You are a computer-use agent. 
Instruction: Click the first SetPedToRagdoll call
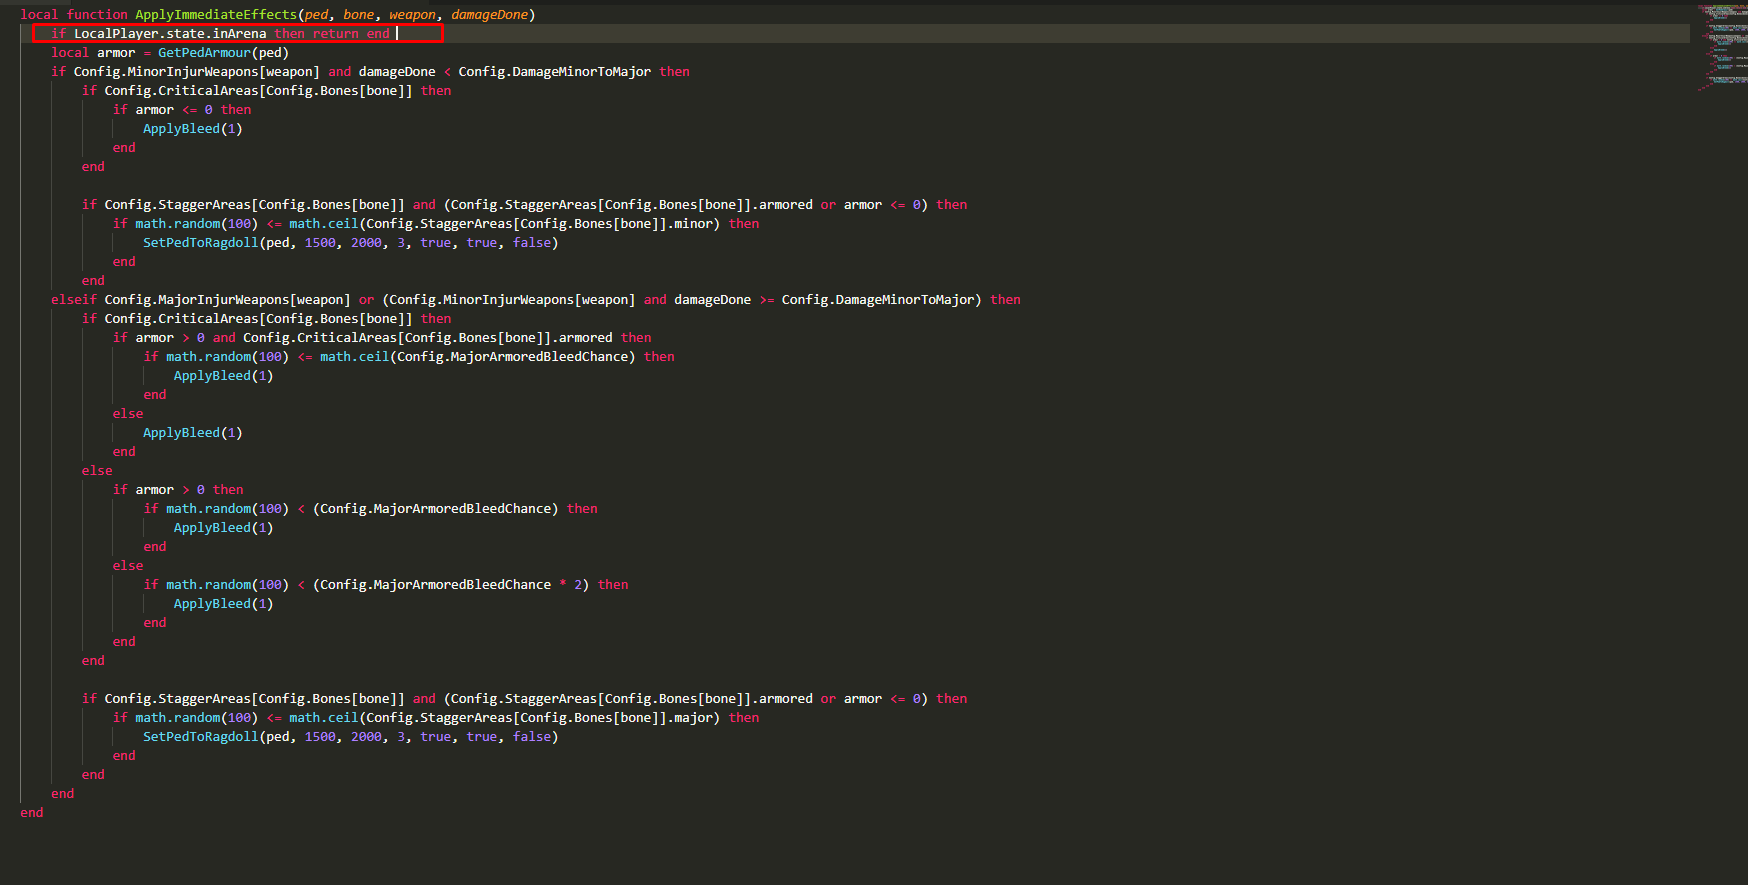tap(200, 243)
